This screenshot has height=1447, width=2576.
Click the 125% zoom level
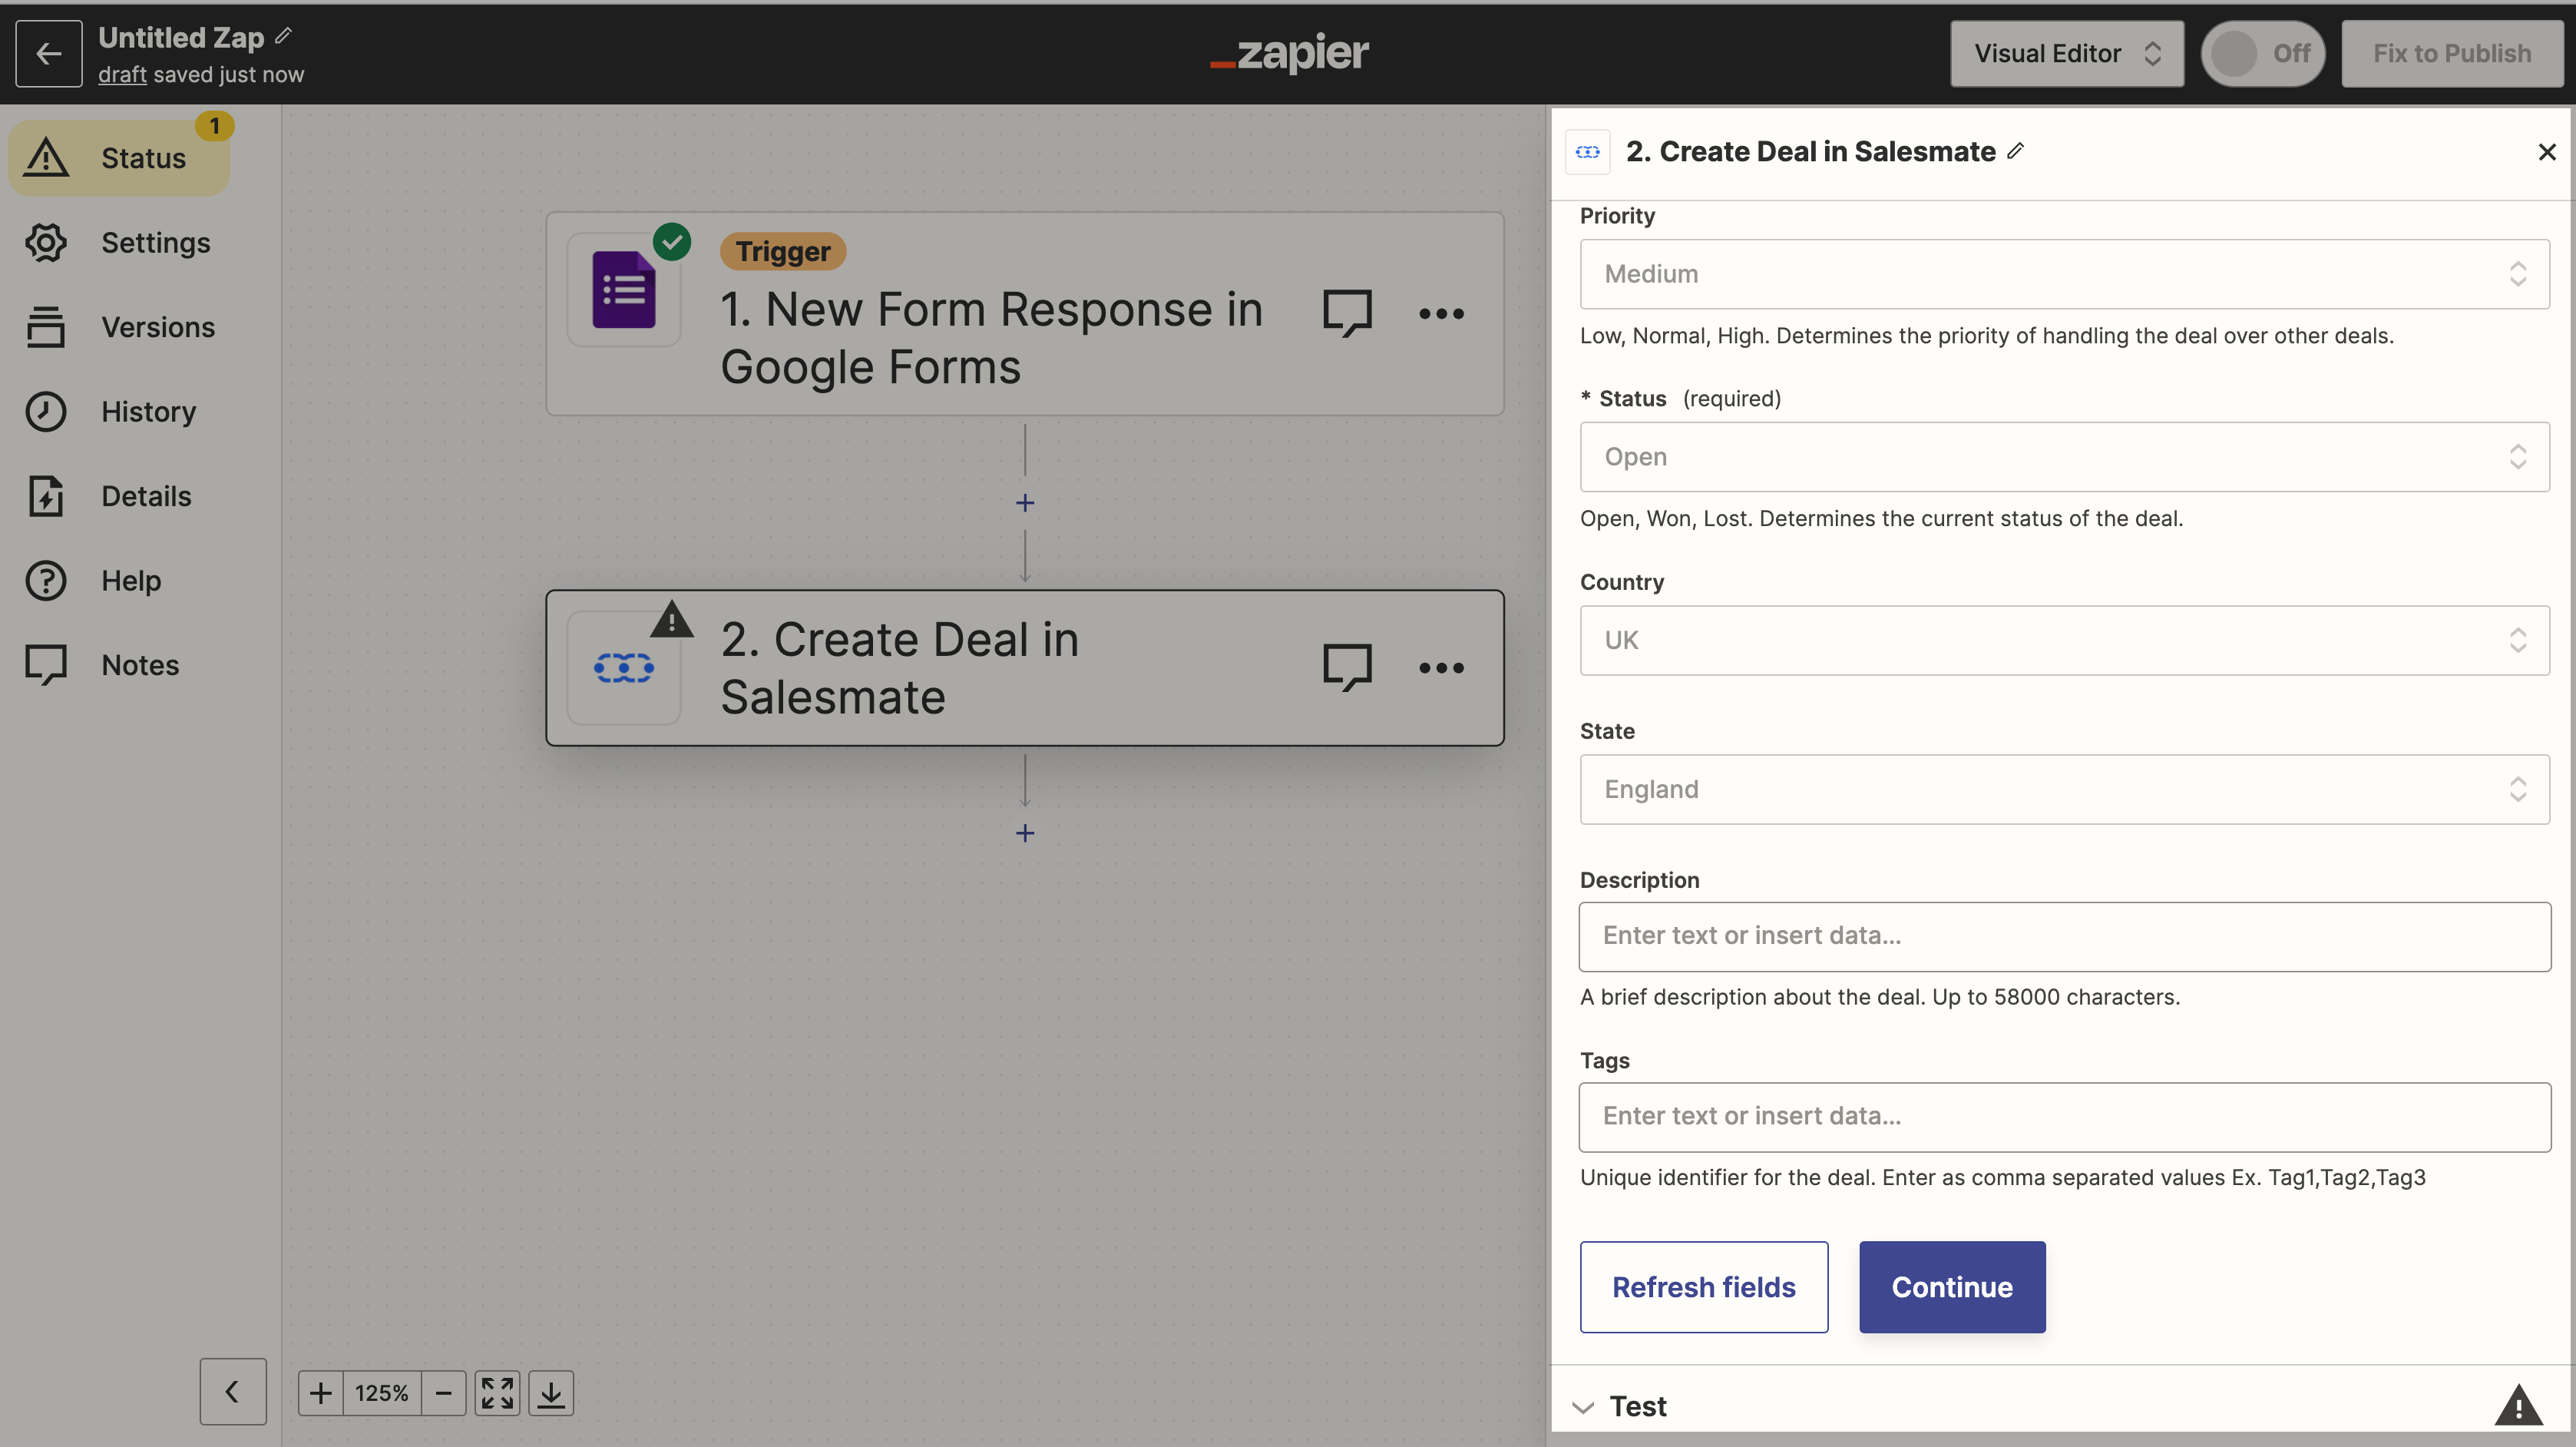click(x=382, y=1393)
